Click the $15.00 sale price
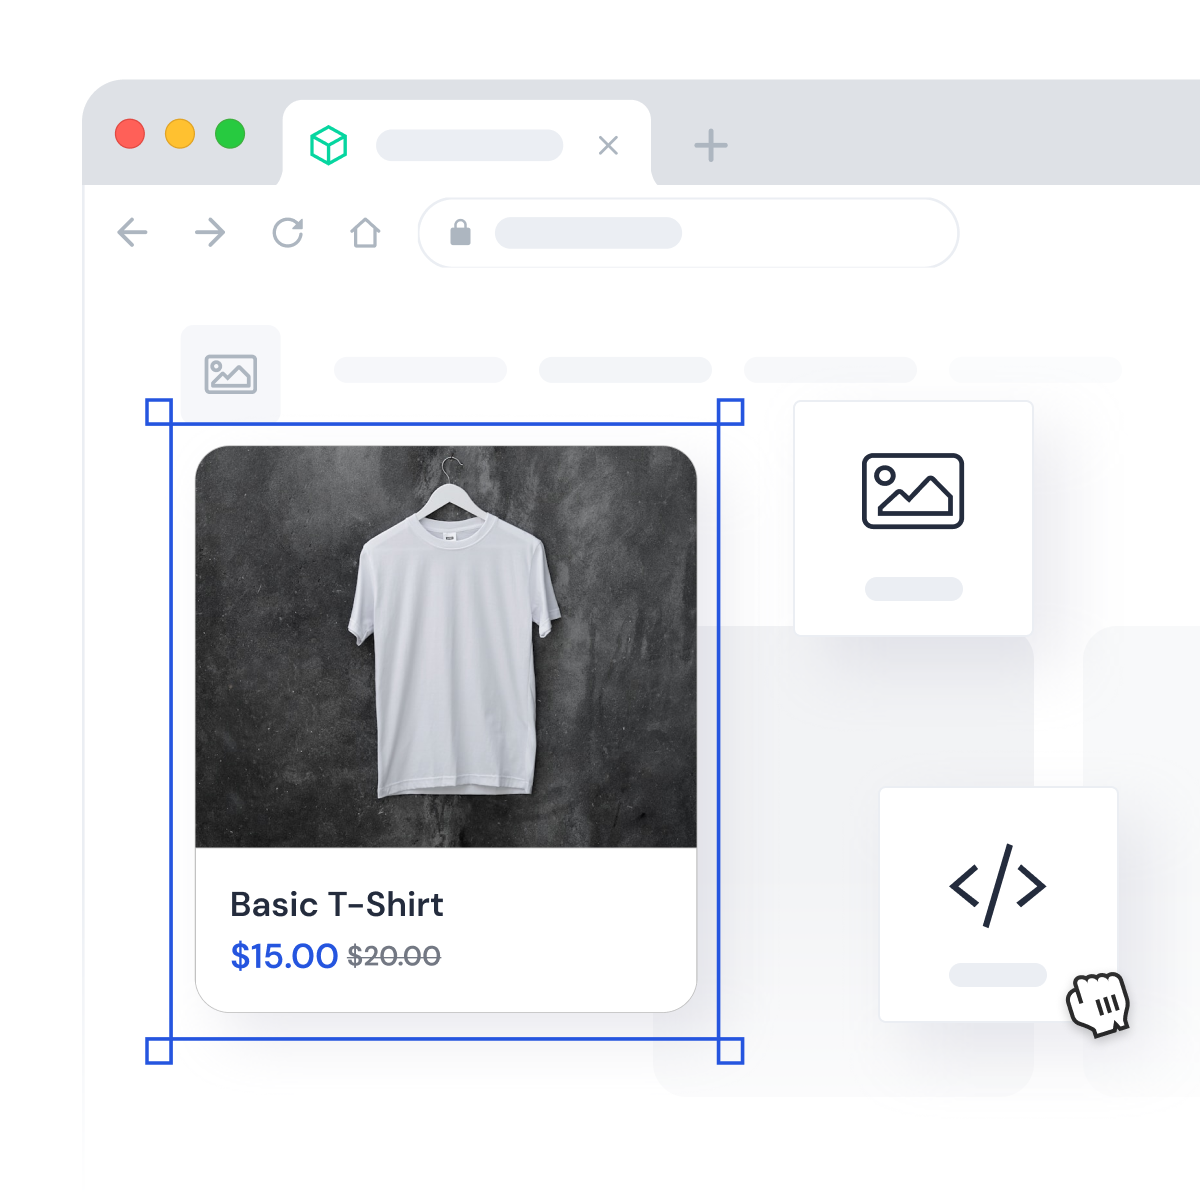The height and width of the screenshot is (1200, 1200). click(x=284, y=956)
